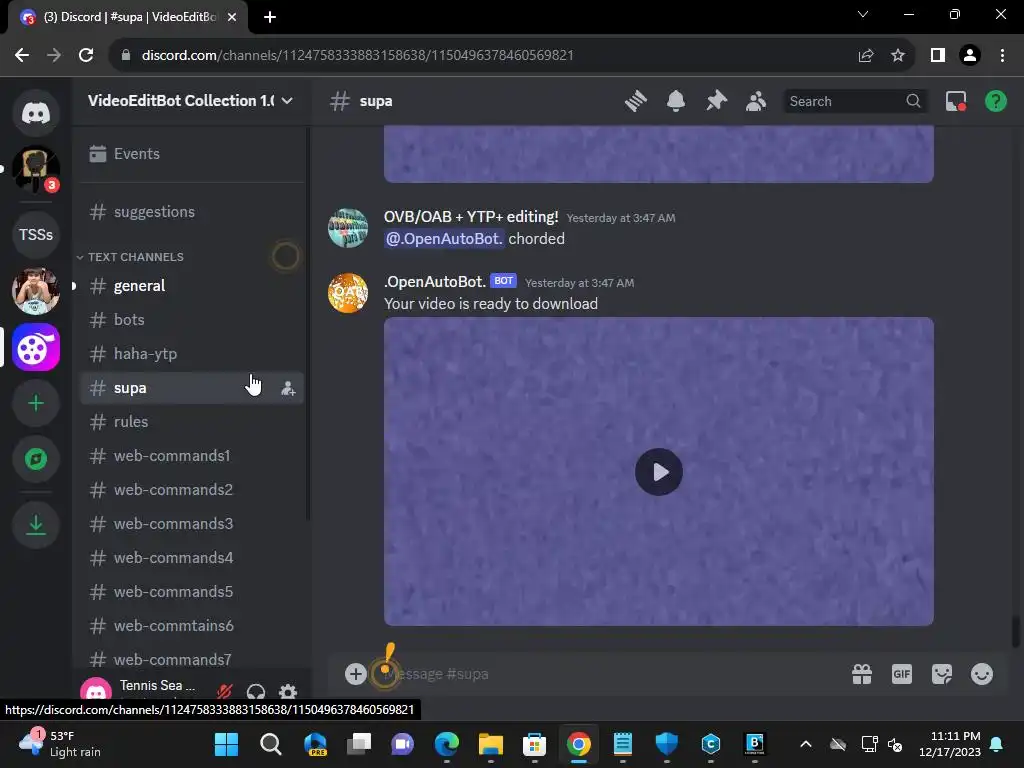Open Chrome side panel

(x=938, y=55)
